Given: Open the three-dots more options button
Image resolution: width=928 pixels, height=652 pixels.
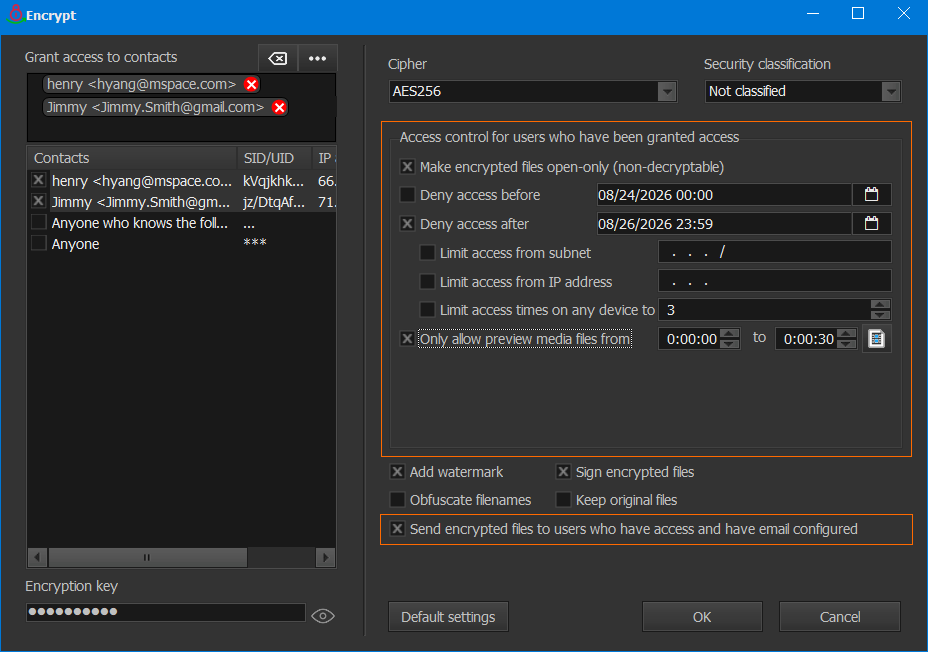Looking at the screenshot, I should click(x=318, y=58).
